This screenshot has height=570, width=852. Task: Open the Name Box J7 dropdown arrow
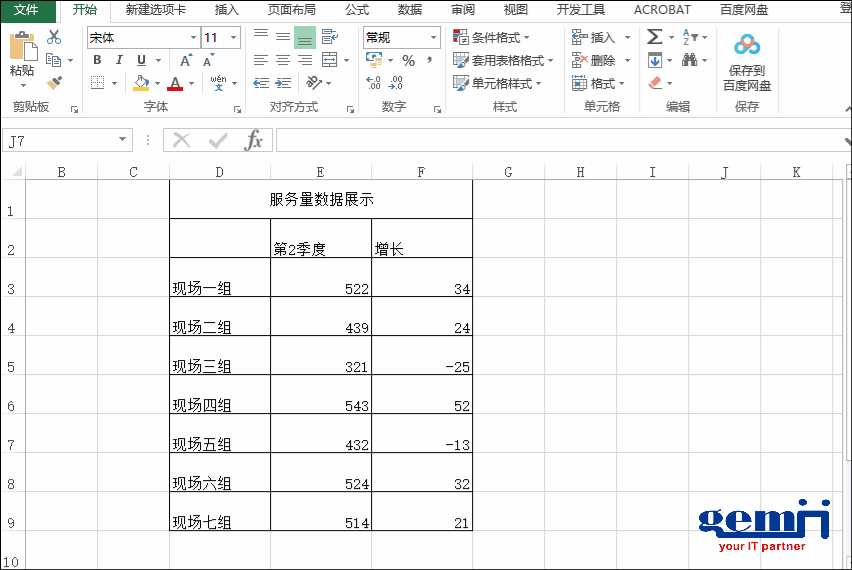click(x=123, y=140)
